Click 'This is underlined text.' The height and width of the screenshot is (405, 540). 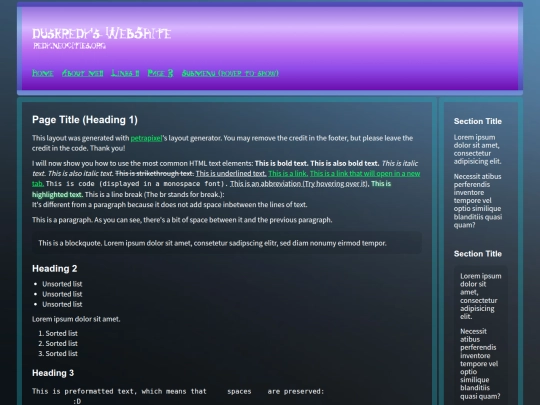tap(231, 174)
